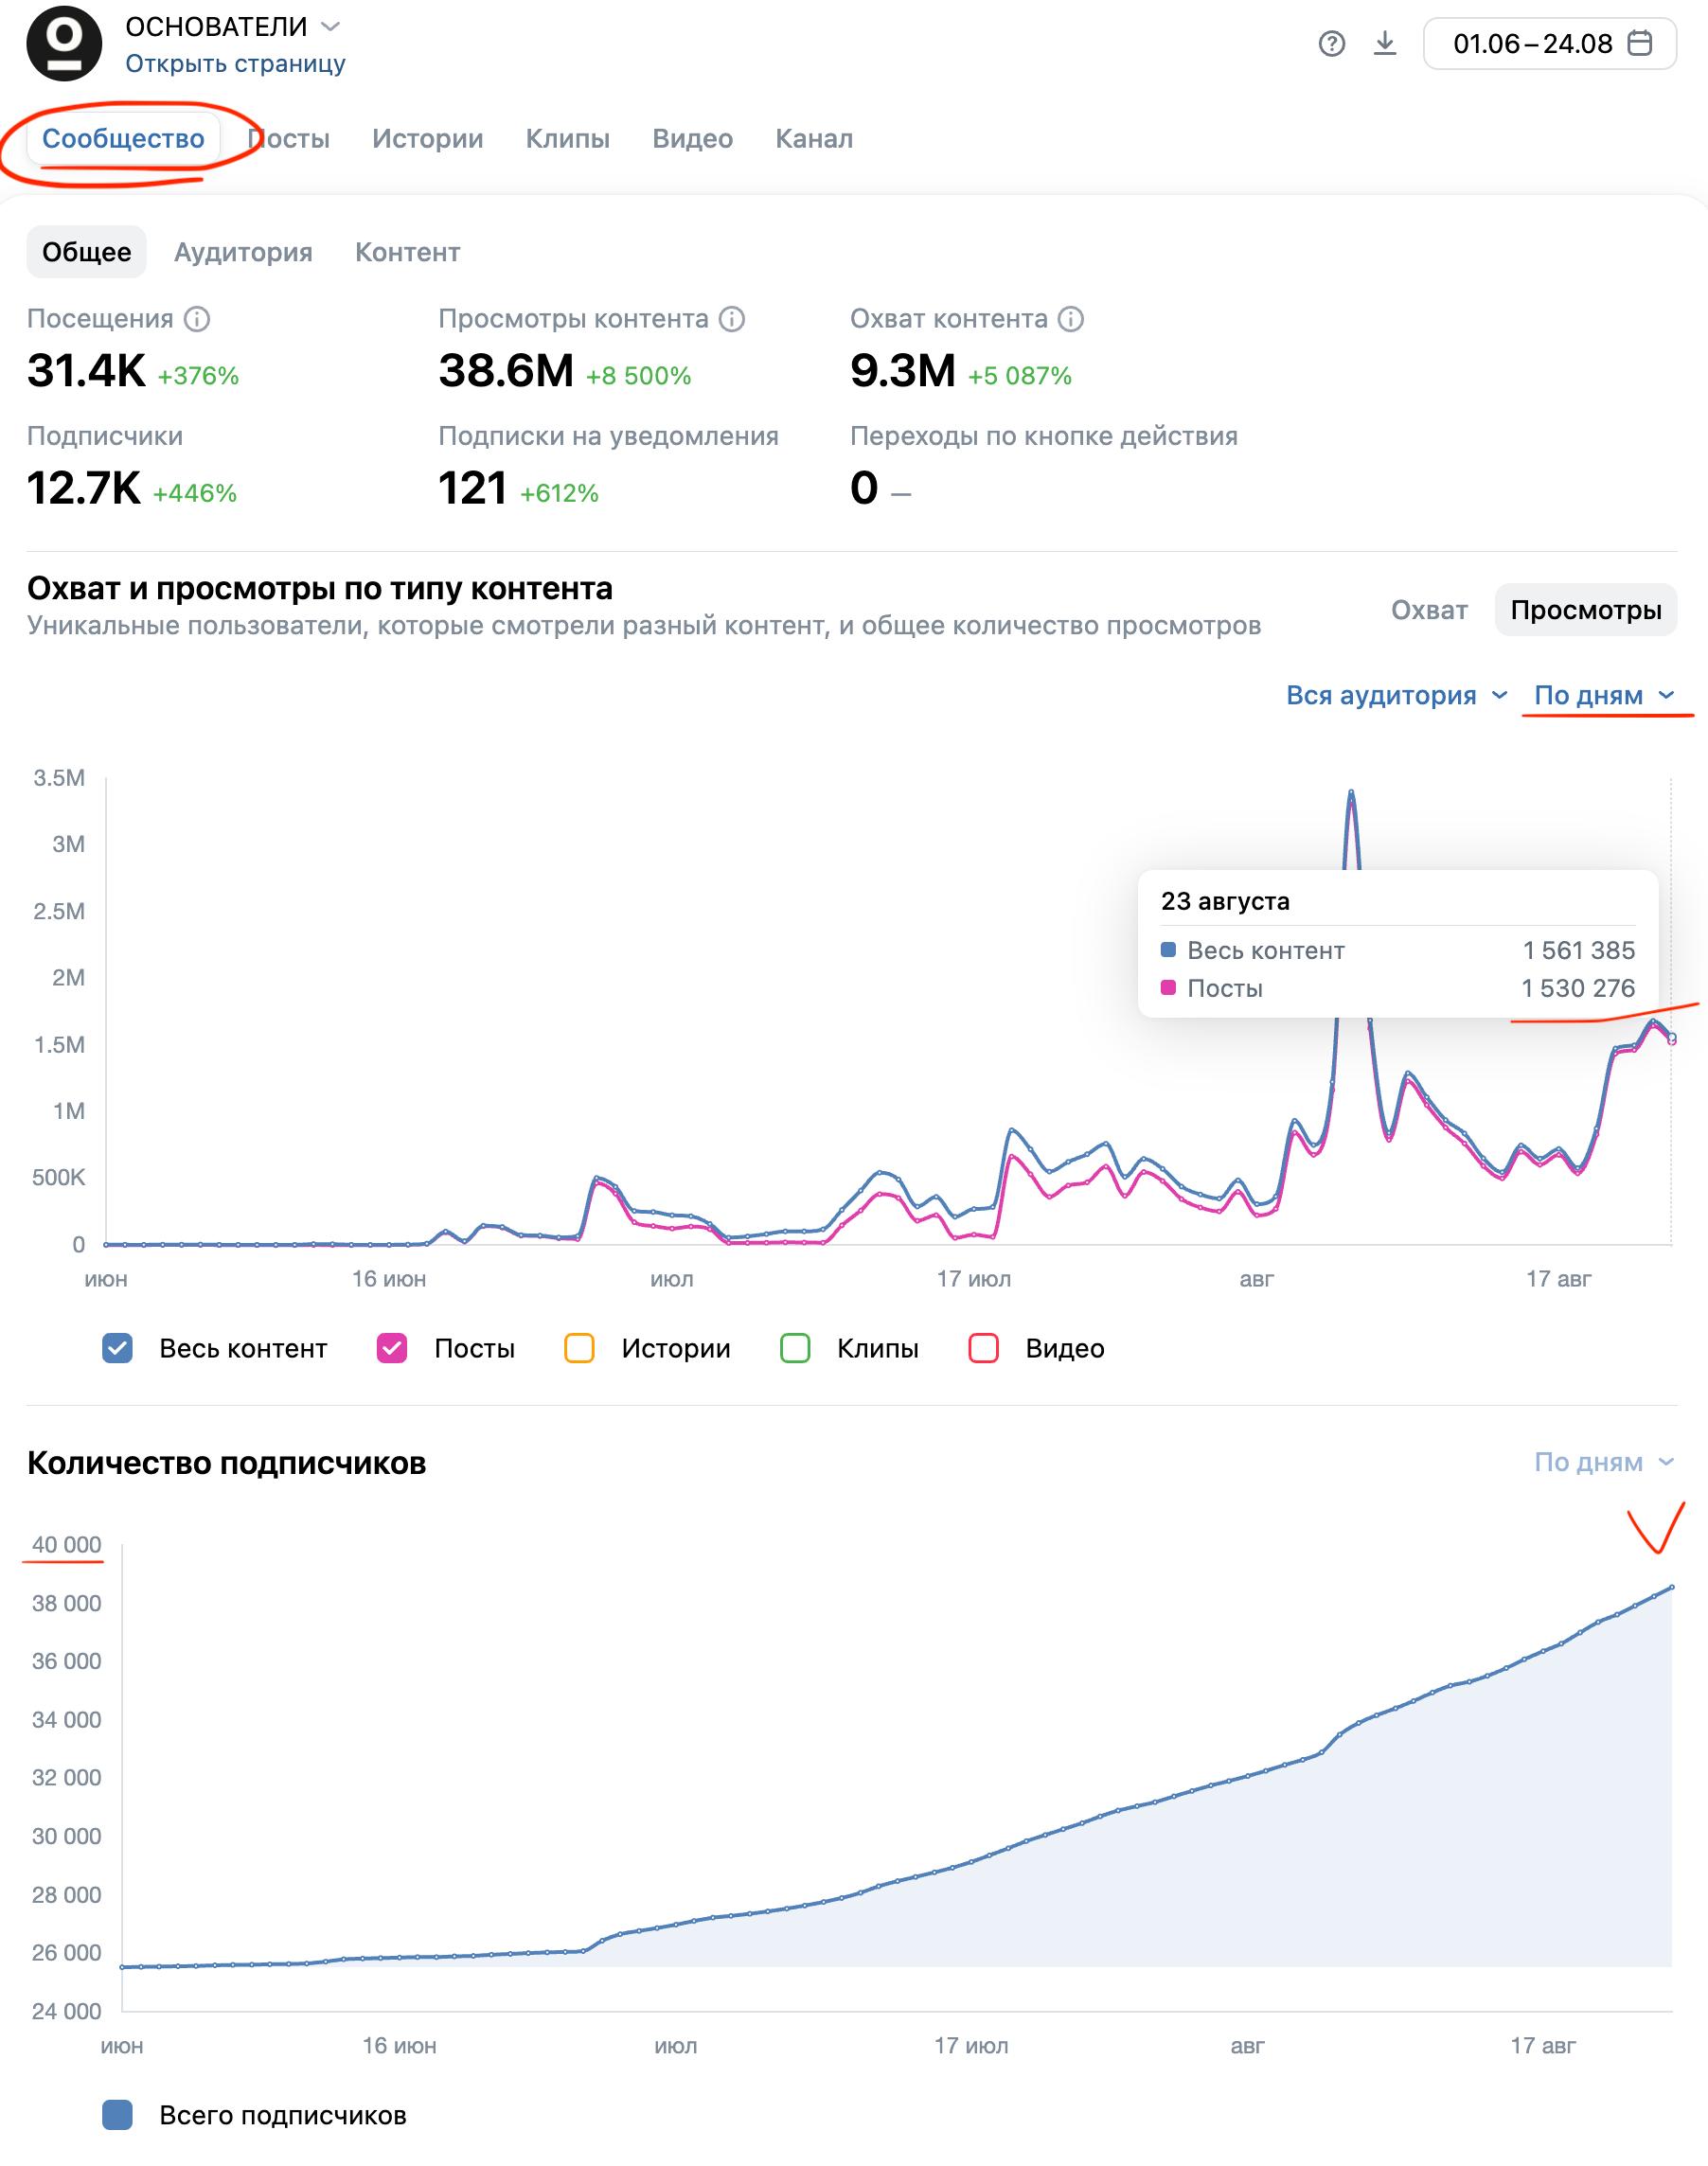Screen dimensions: 1708x2166
Task: Click the 9.3M Охват контента value
Action: (903, 371)
